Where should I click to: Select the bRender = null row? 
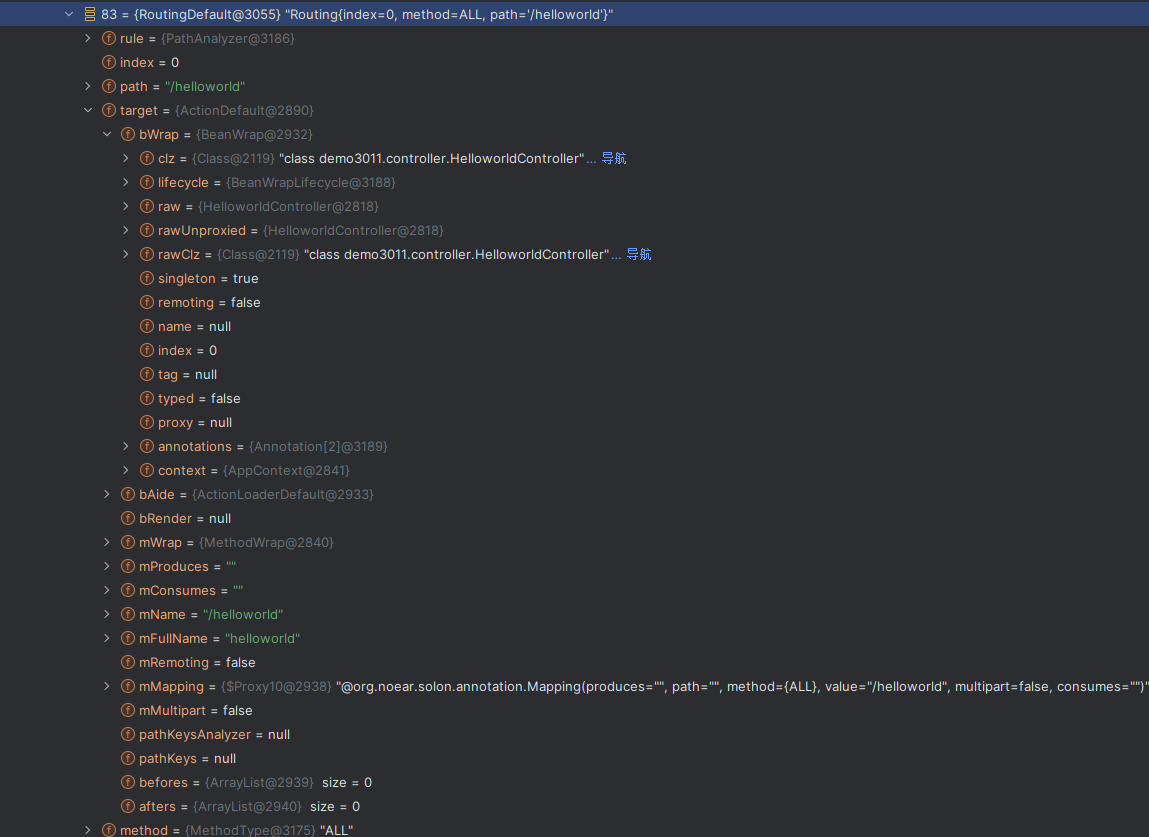coord(574,518)
